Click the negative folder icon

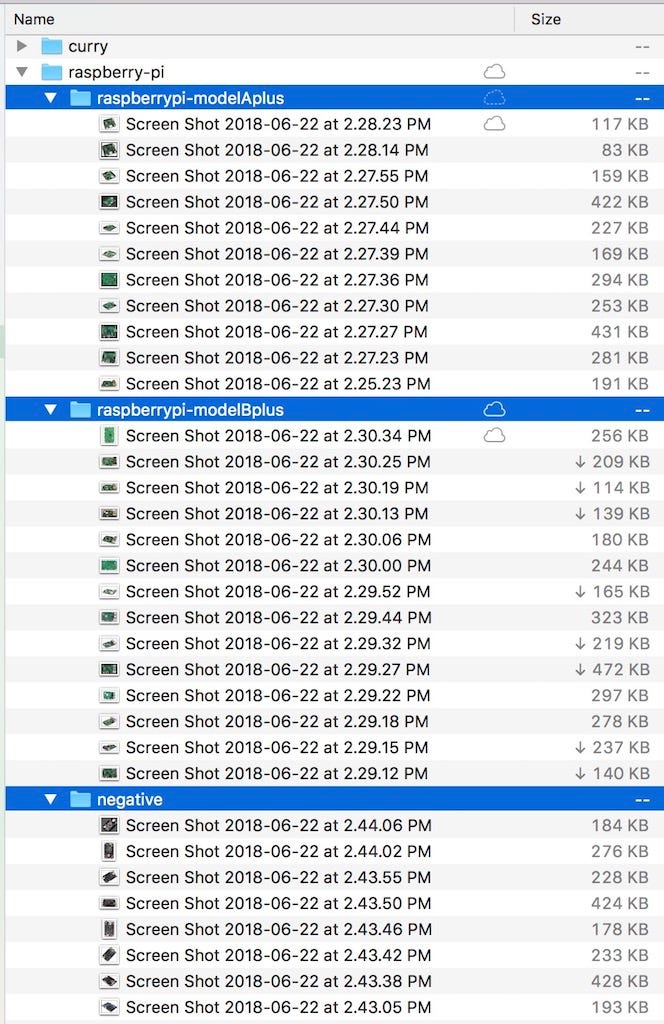tap(80, 799)
